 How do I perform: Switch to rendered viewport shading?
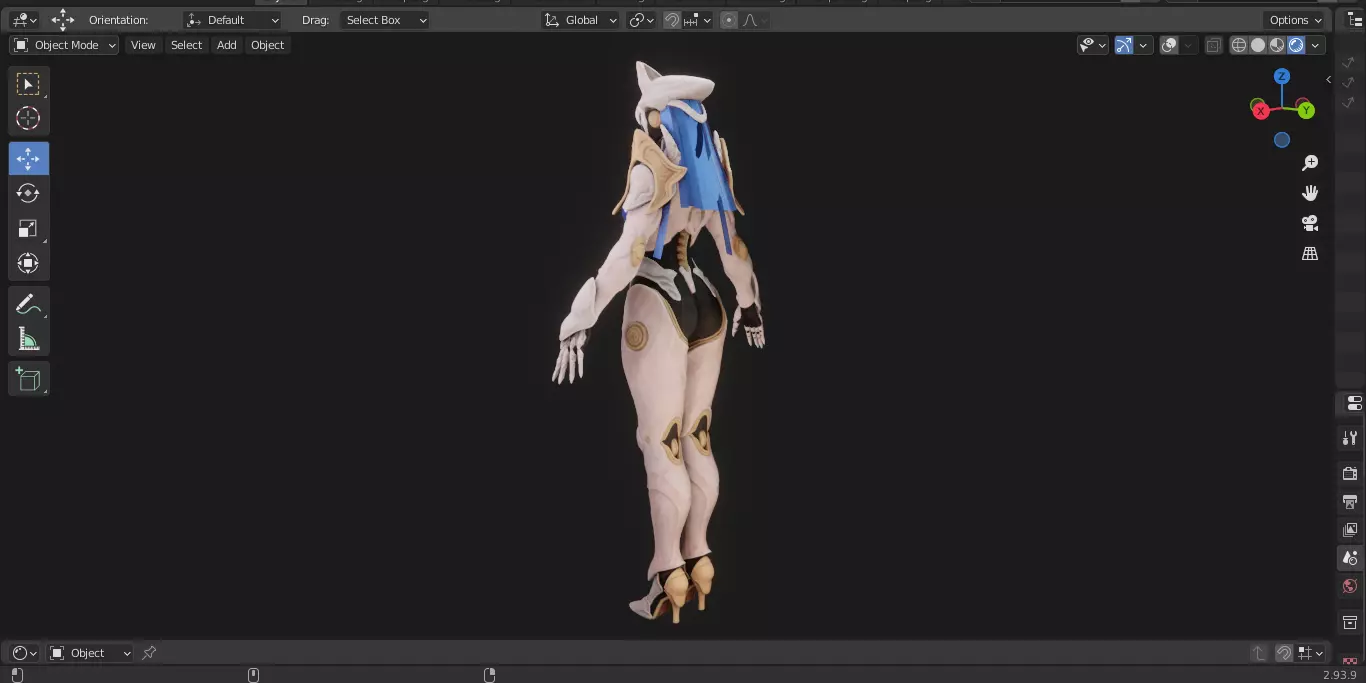[1296, 45]
